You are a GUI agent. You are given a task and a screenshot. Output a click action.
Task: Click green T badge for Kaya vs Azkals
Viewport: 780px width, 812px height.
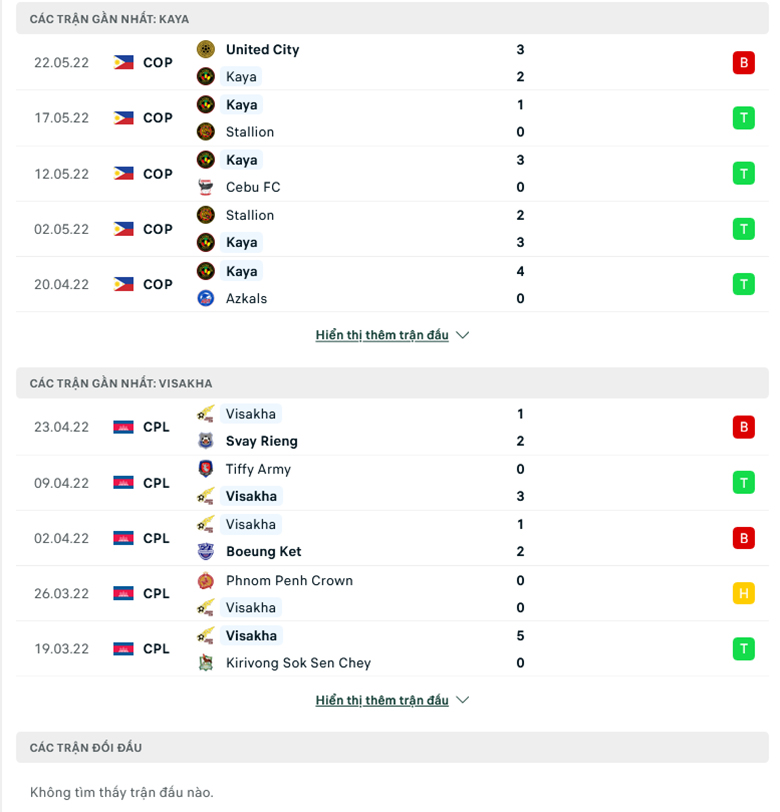point(743,284)
